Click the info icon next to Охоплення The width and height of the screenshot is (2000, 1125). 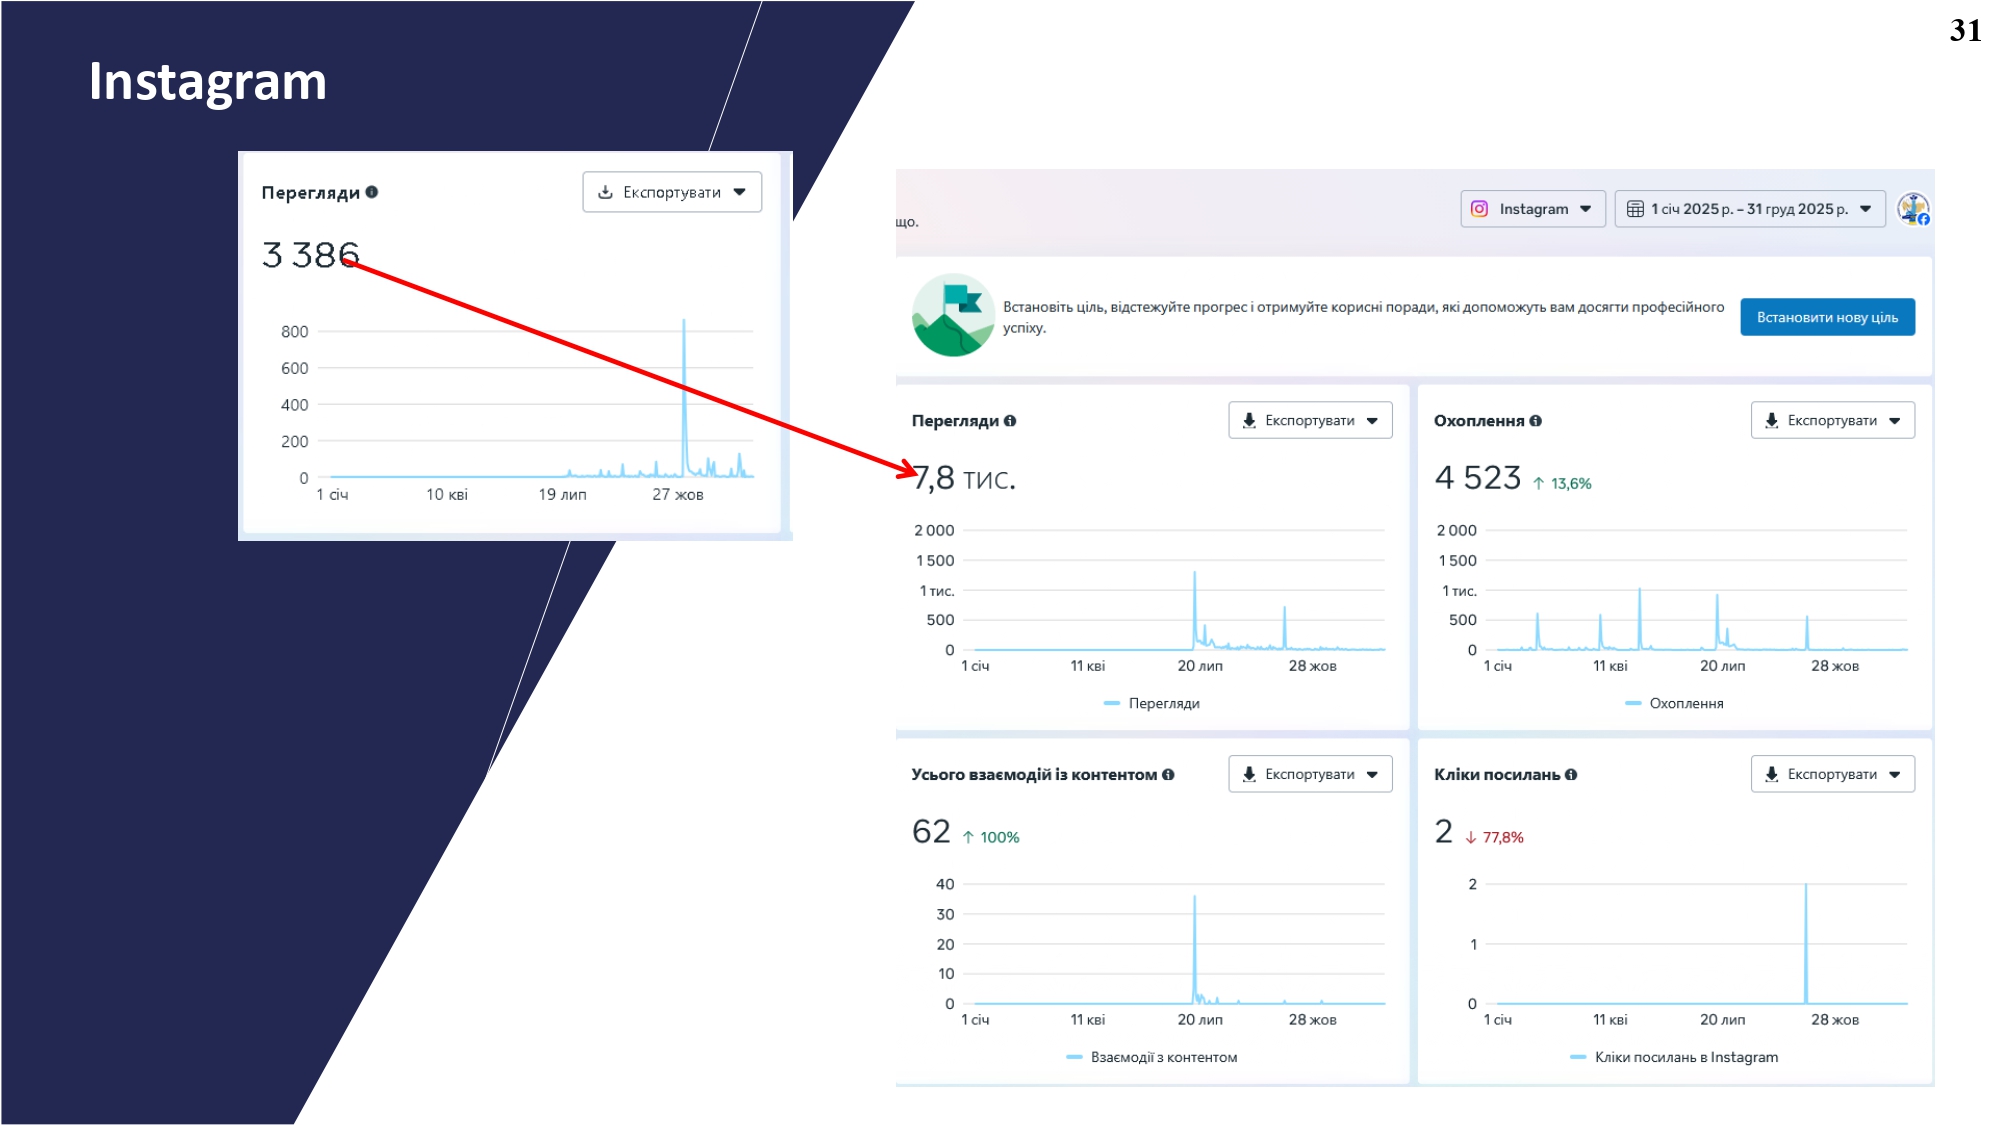click(x=1536, y=421)
